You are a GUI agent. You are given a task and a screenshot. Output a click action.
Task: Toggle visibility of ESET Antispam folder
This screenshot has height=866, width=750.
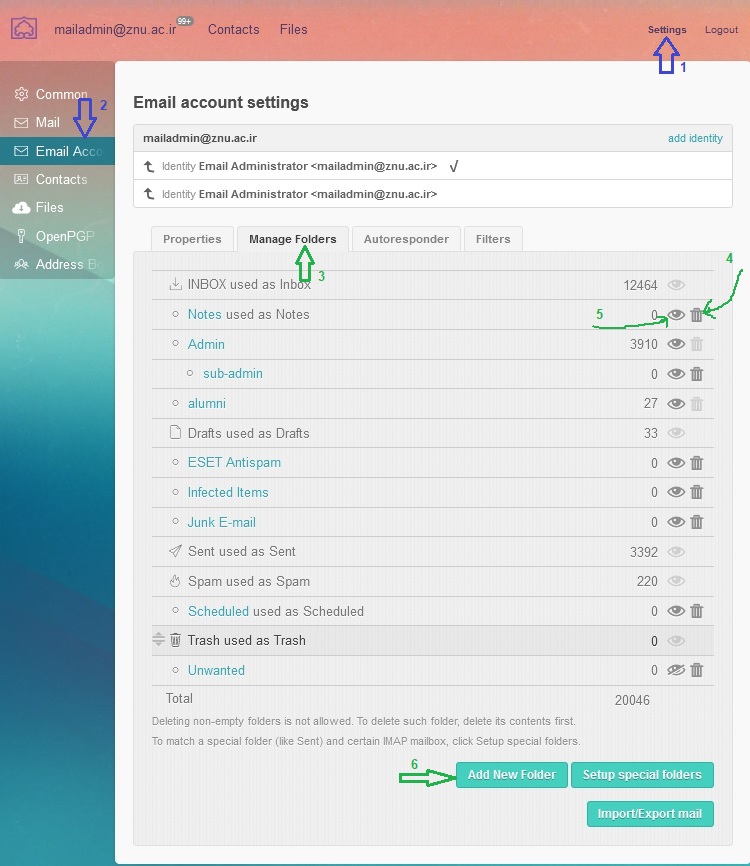[676, 463]
